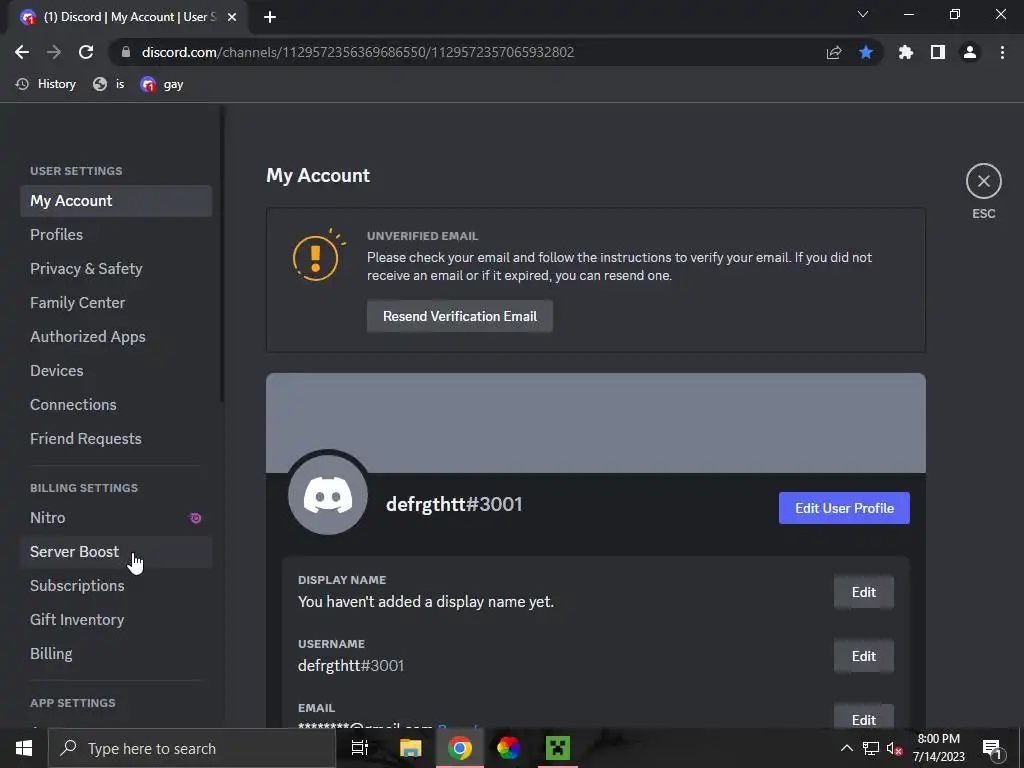Share this page via share icon

click(834, 52)
